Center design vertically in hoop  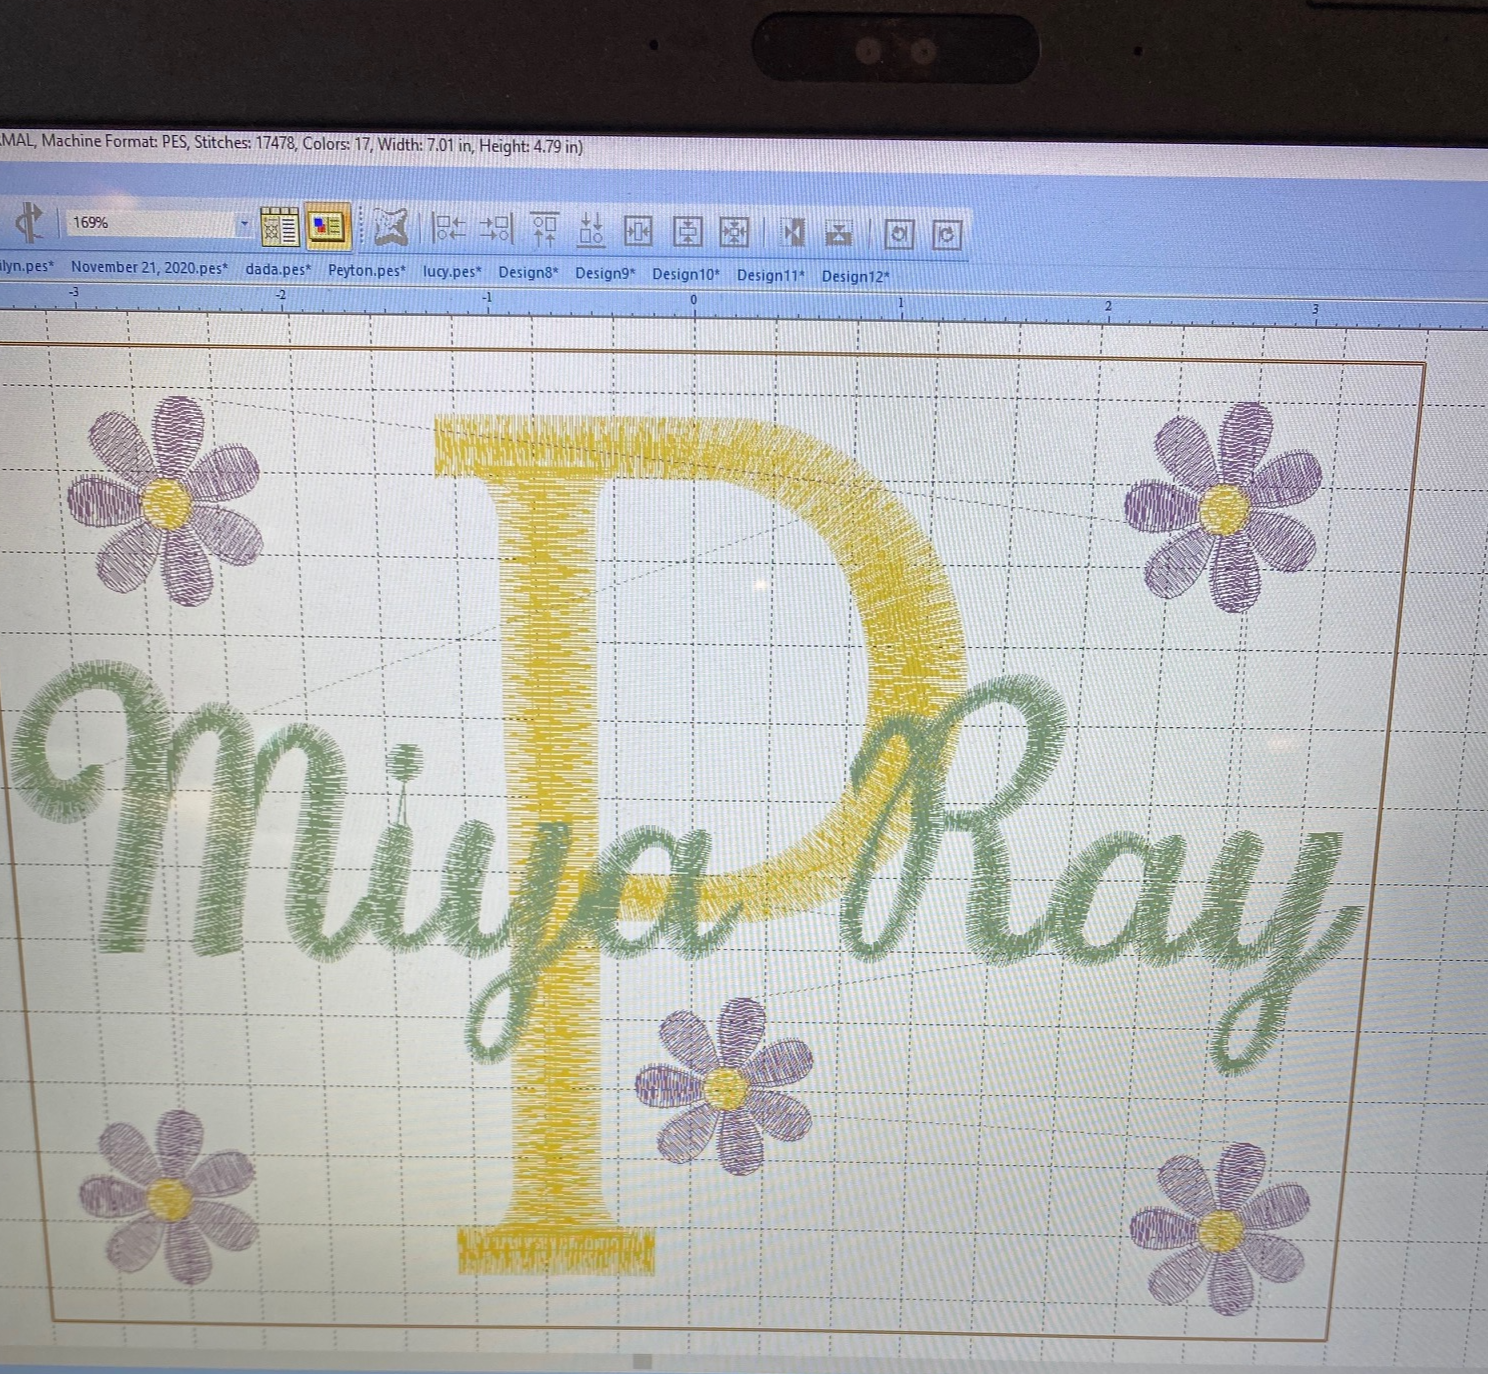(687, 232)
